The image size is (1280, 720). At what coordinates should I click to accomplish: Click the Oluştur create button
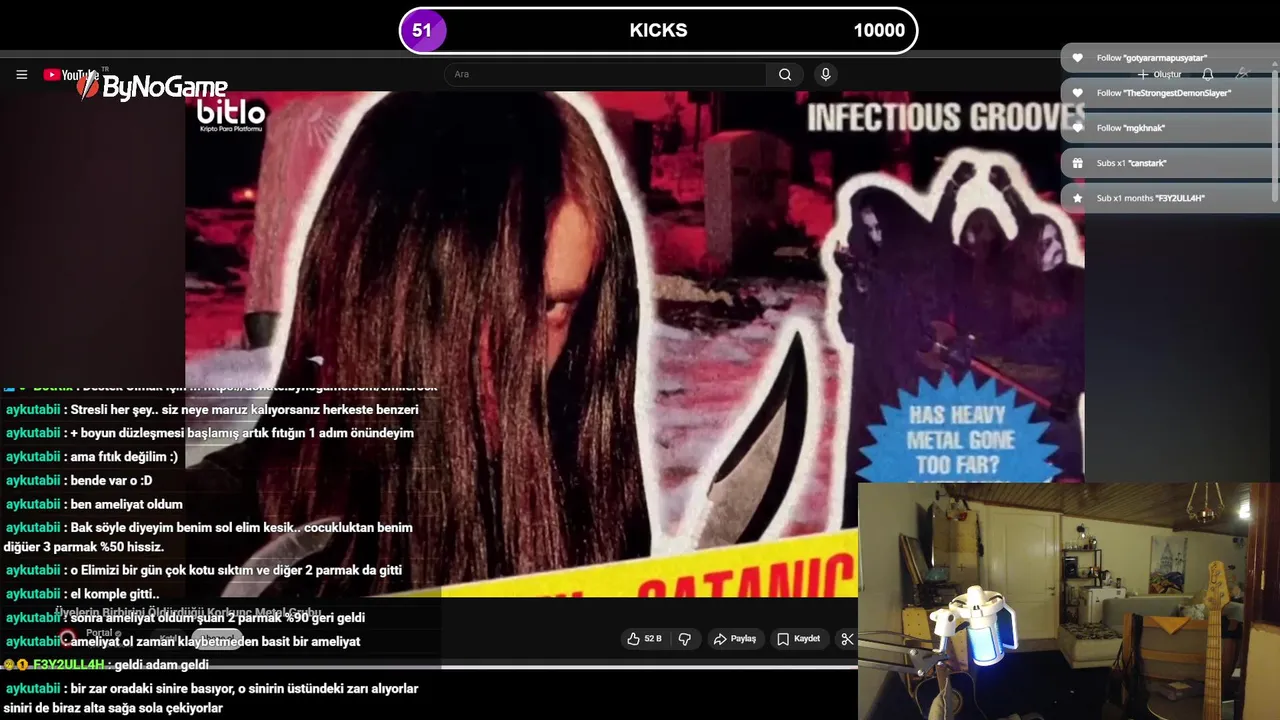coord(1160,74)
